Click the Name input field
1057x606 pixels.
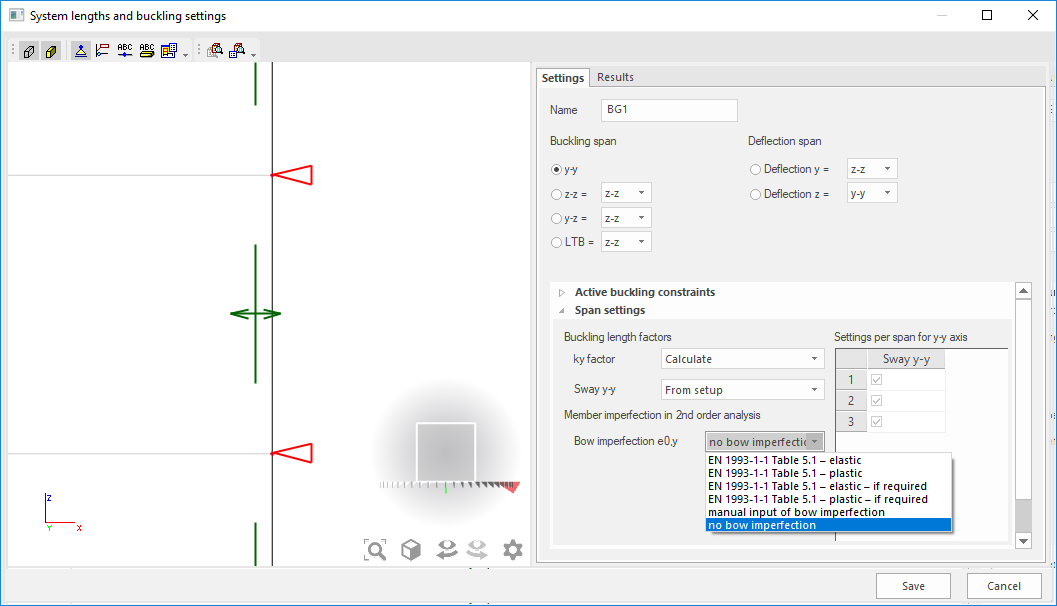tap(669, 110)
